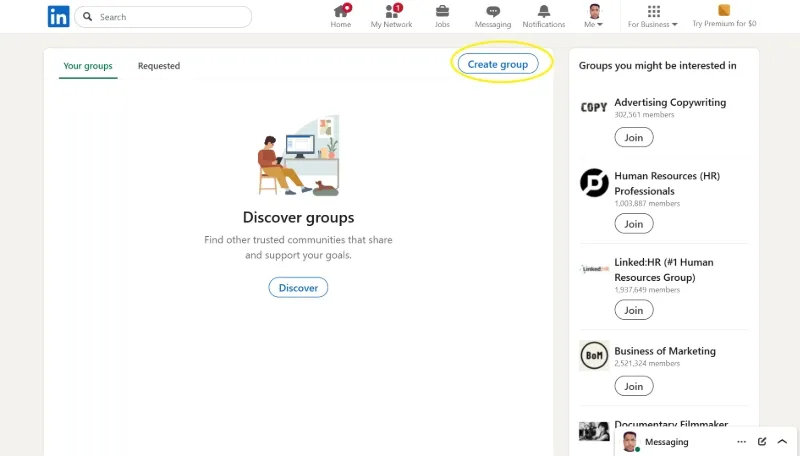Open the LinkedIn home logo
The image size is (800, 456).
tap(59, 16)
